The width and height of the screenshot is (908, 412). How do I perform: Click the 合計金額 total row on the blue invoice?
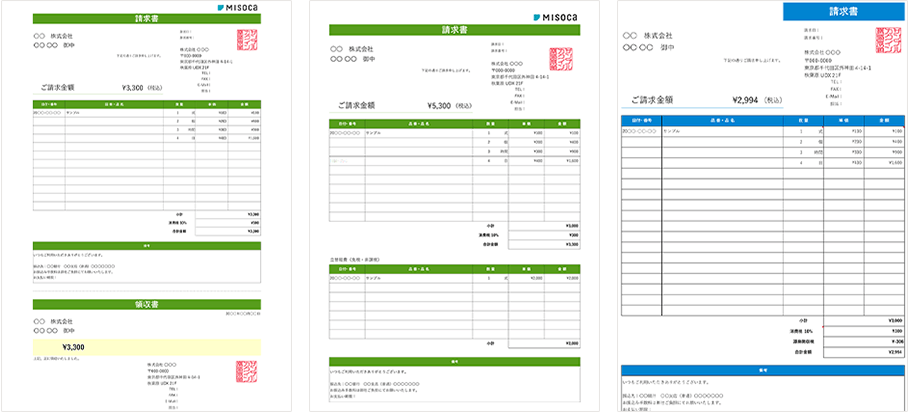763,352
